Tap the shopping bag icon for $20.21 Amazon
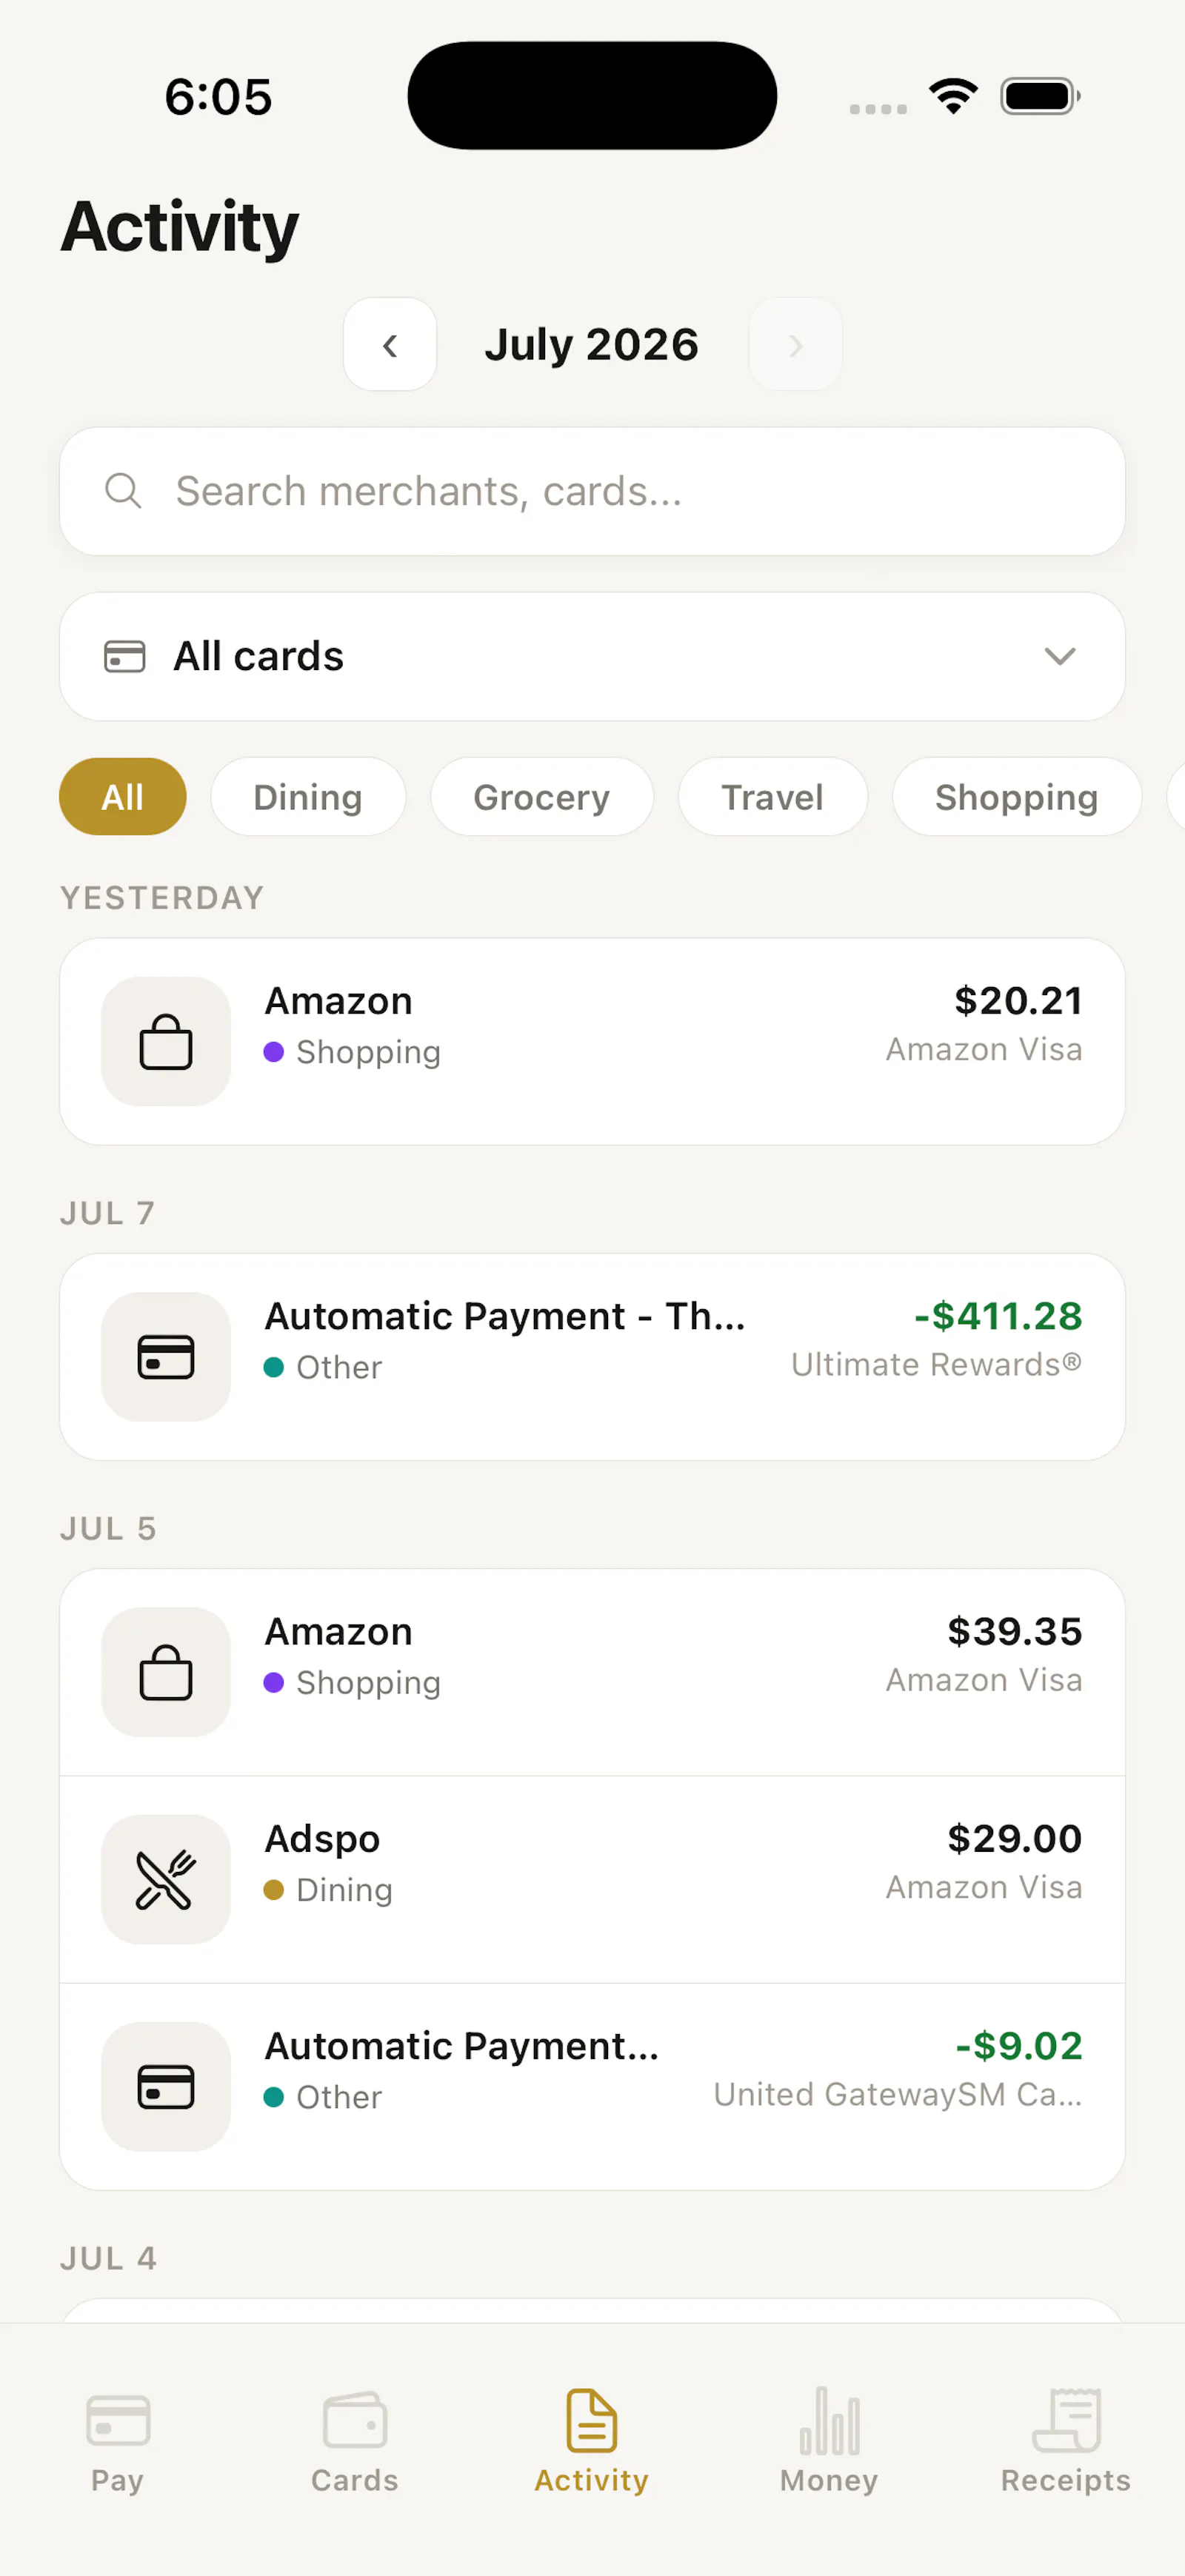The height and width of the screenshot is (2576, 1185). pos(166,1041)
